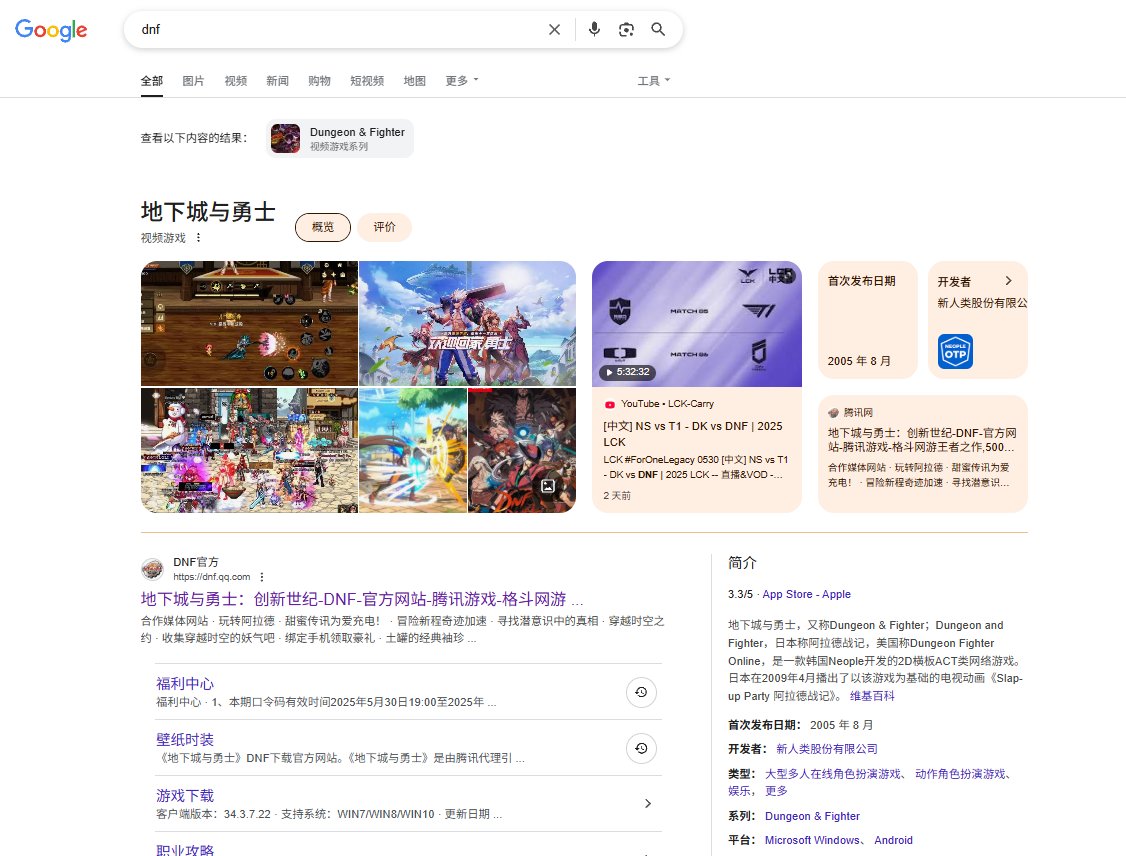Expand the 更多 dropdown
Viewport: 1126px width, 856px height.
point(462,80)
